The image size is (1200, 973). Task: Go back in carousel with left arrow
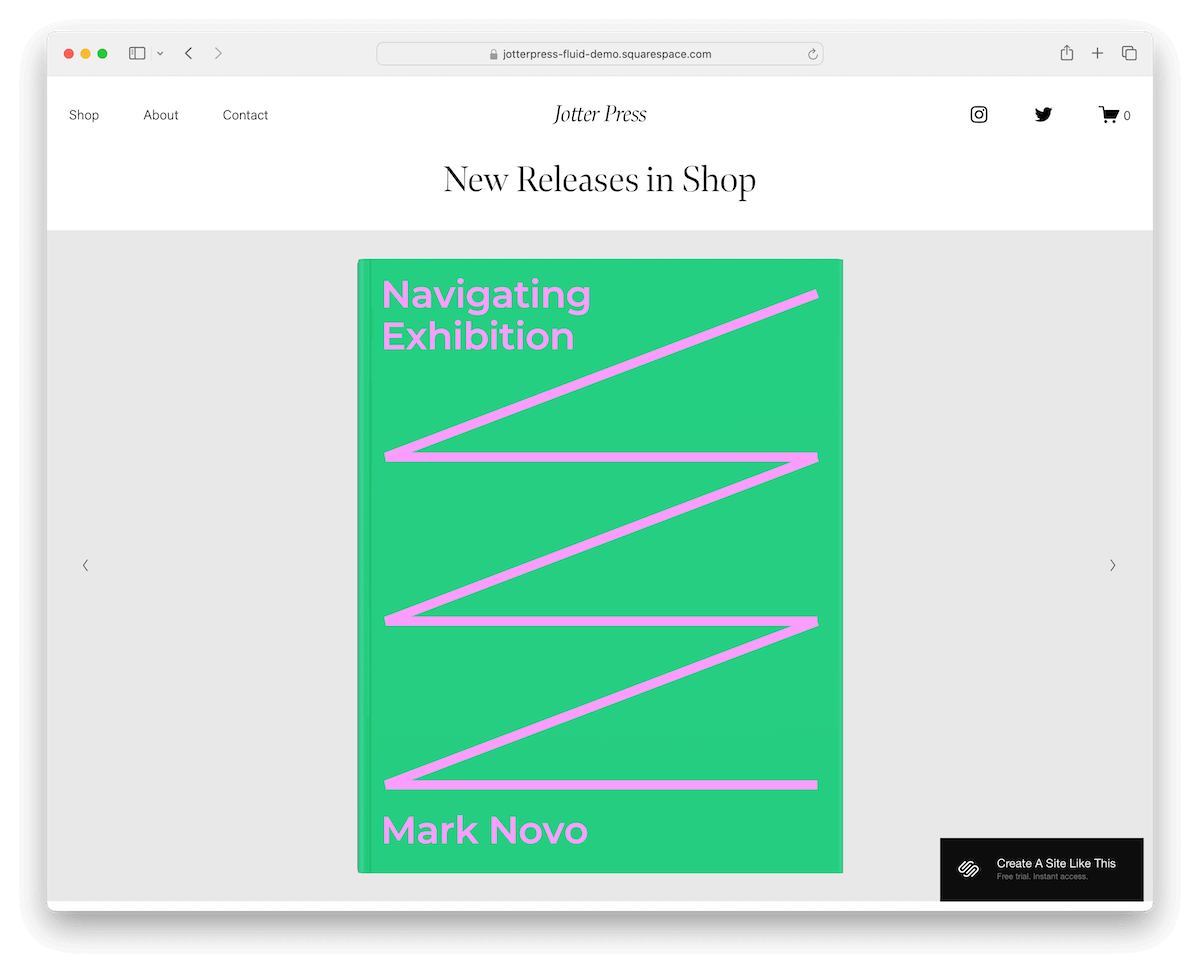pos(85,565)
